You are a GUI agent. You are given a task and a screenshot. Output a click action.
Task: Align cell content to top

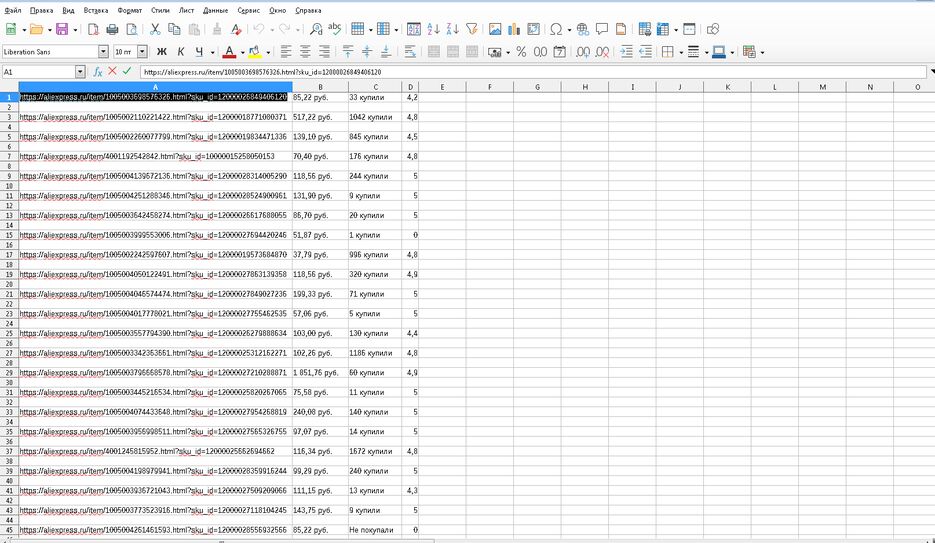click(x=348, y=52)
